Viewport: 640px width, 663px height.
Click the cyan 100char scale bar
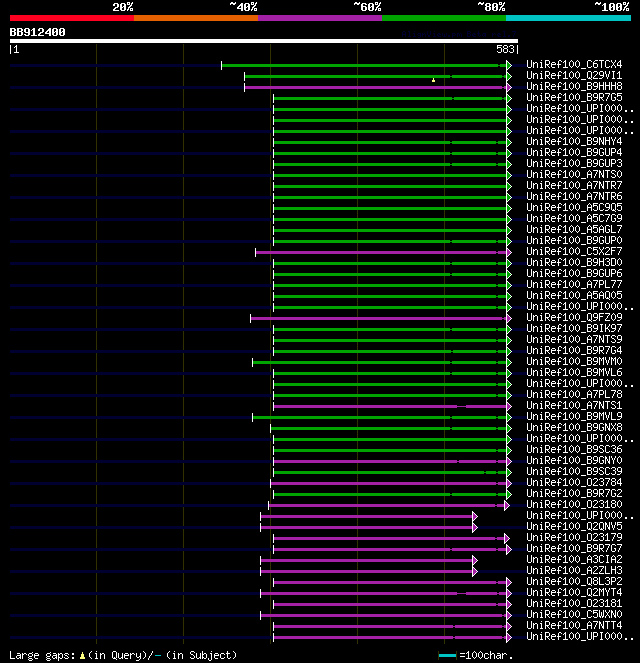tap(448, 656)
